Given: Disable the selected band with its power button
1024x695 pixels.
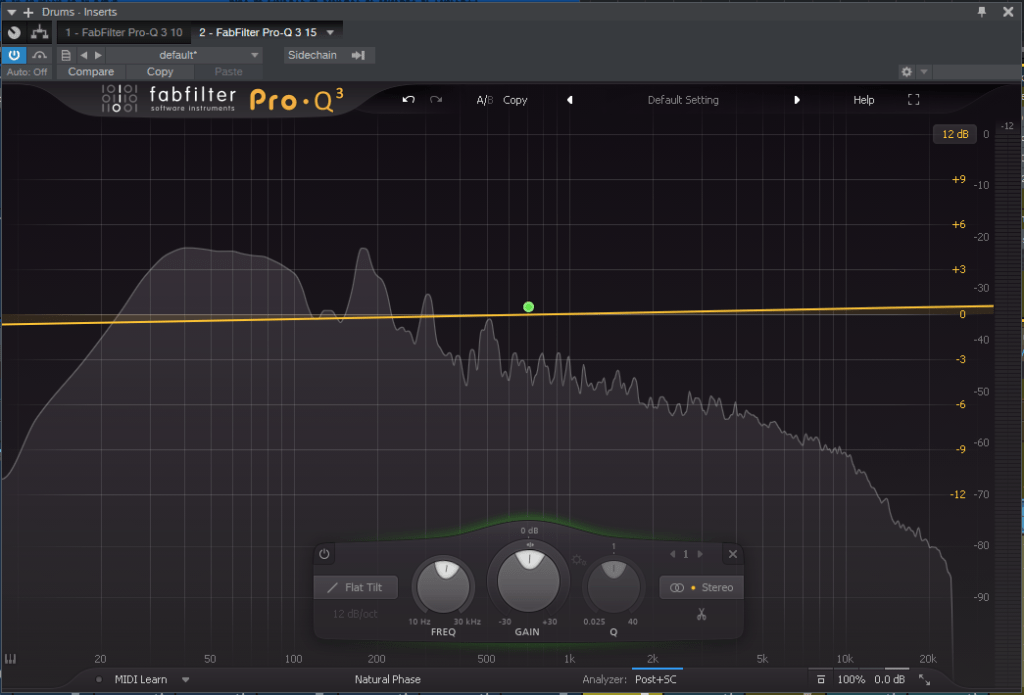Looking at the screenshot, I should pos(325,554).
